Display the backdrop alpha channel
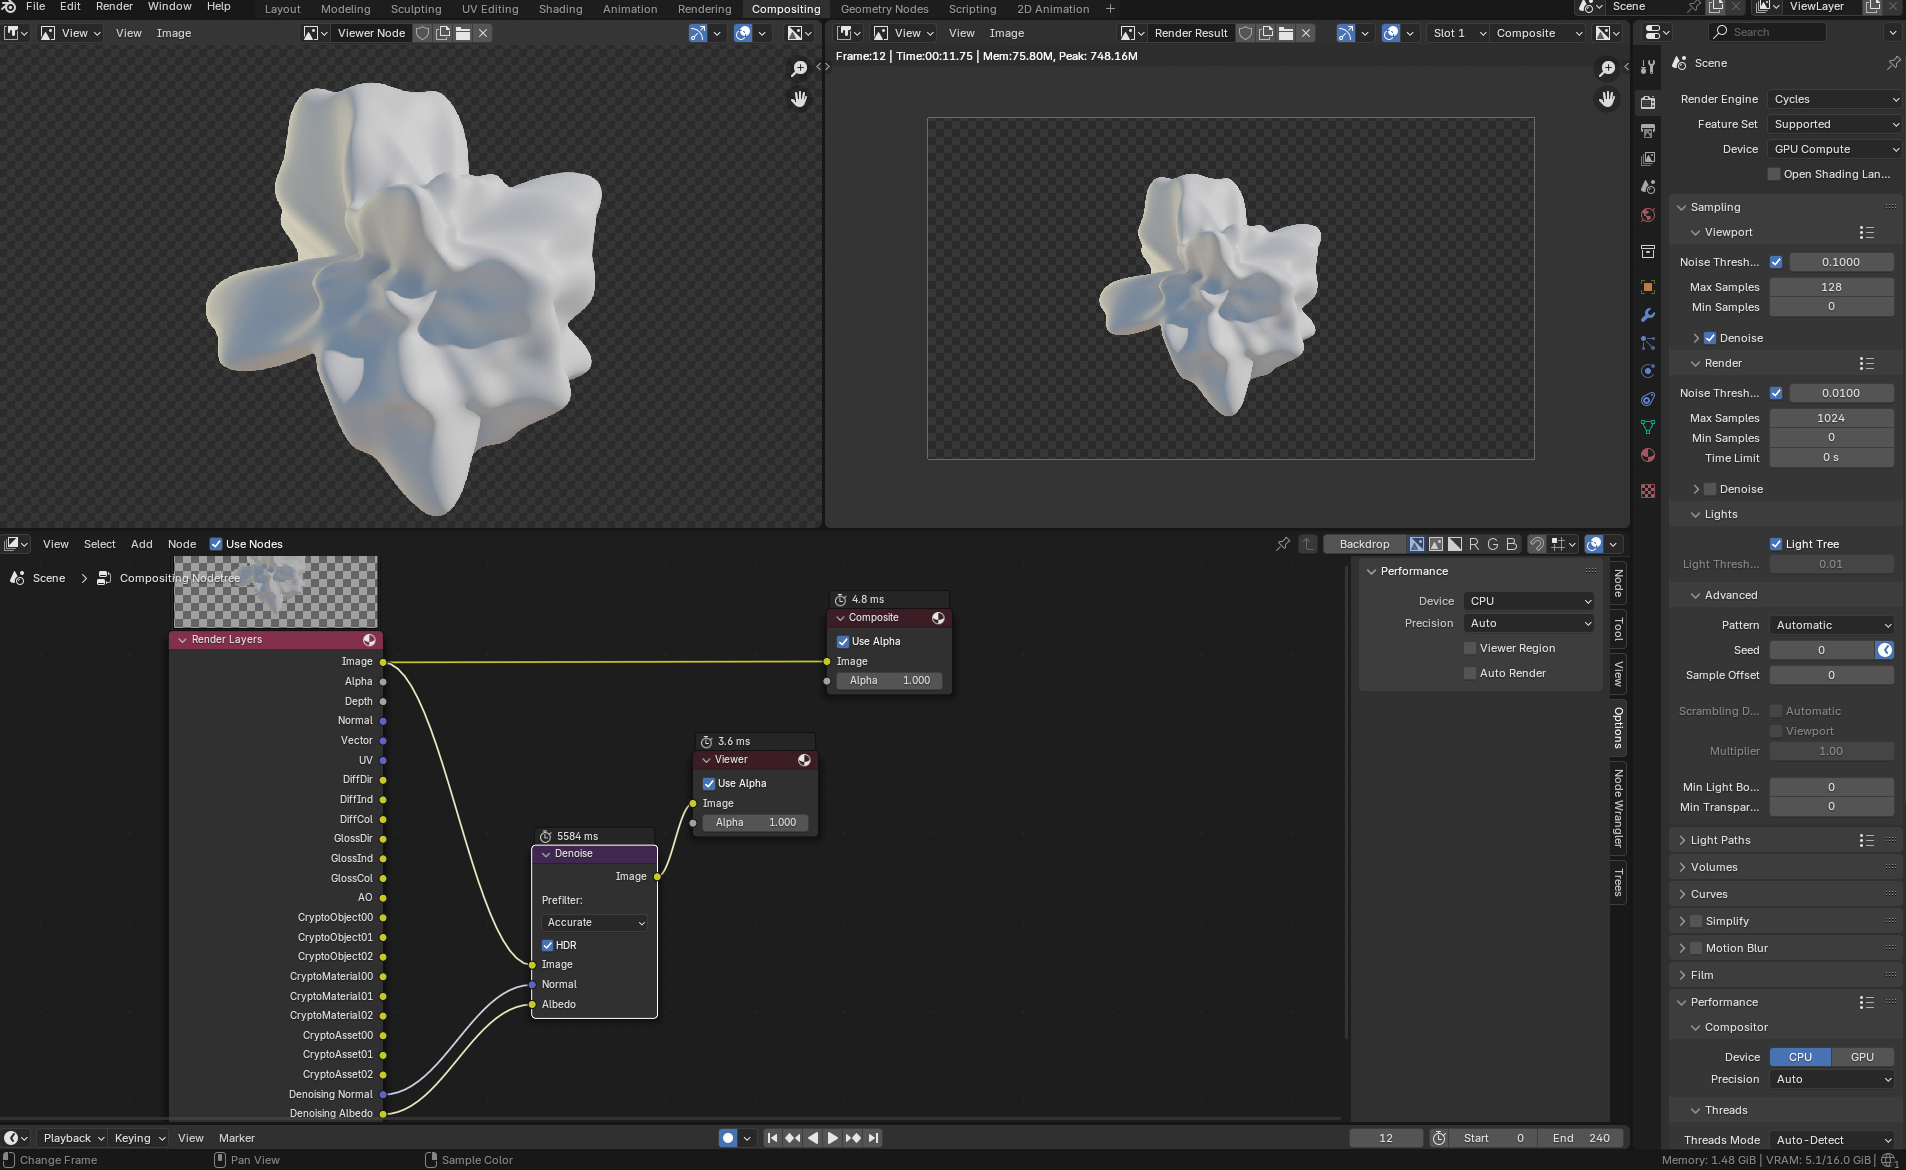Viewport: 1906px width, 1170px height. coord(1455,544)
